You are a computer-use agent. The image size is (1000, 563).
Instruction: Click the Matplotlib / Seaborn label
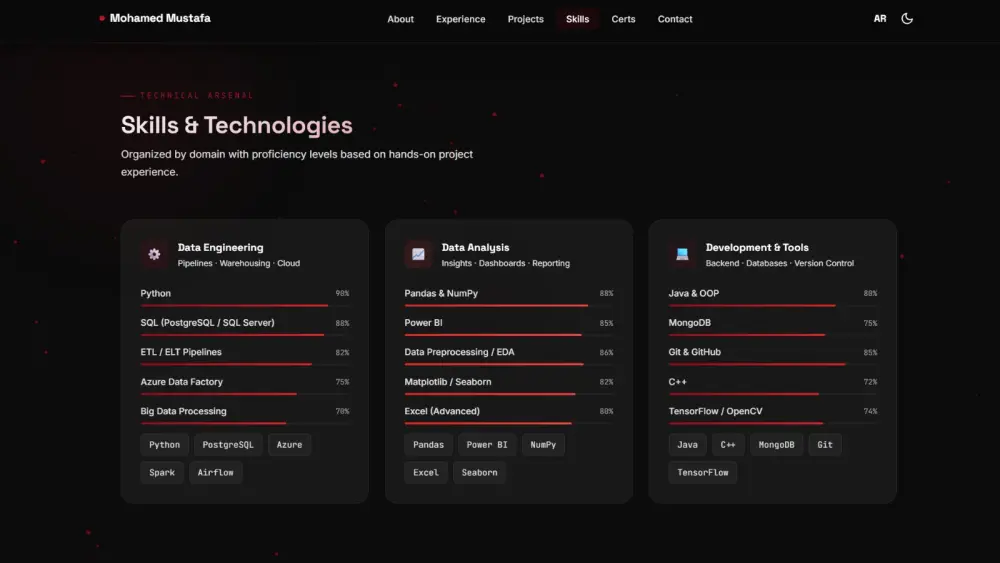pos(448,382)
